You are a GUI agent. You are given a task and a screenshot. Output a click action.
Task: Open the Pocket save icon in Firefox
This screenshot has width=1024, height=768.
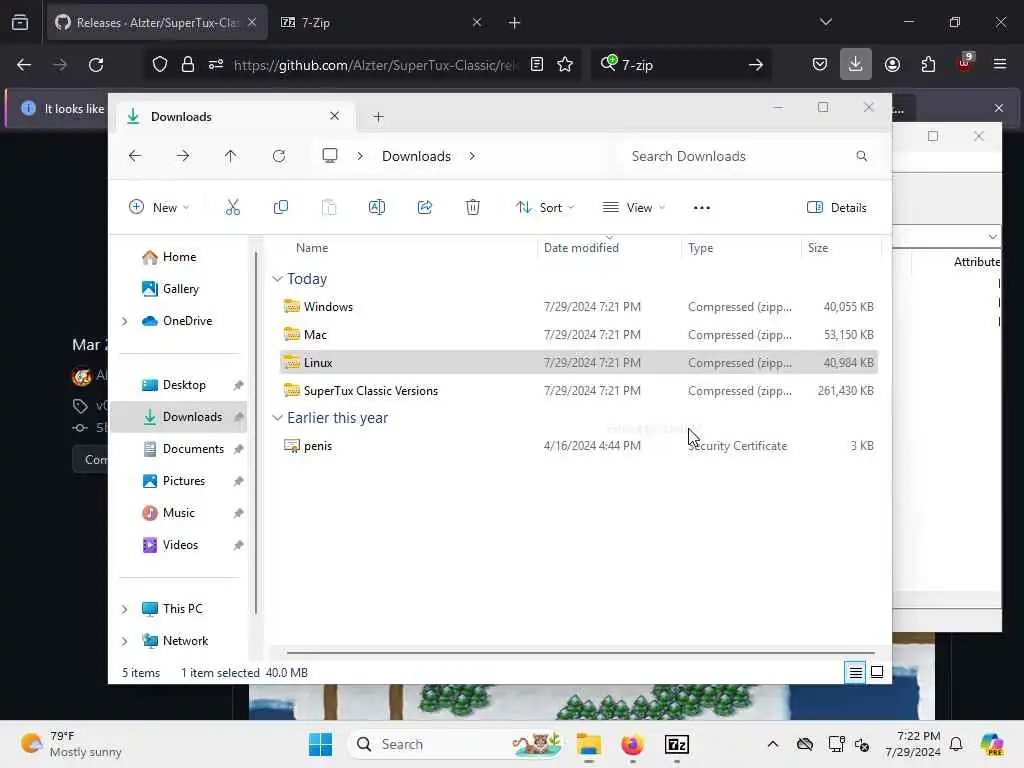[820, 64]
